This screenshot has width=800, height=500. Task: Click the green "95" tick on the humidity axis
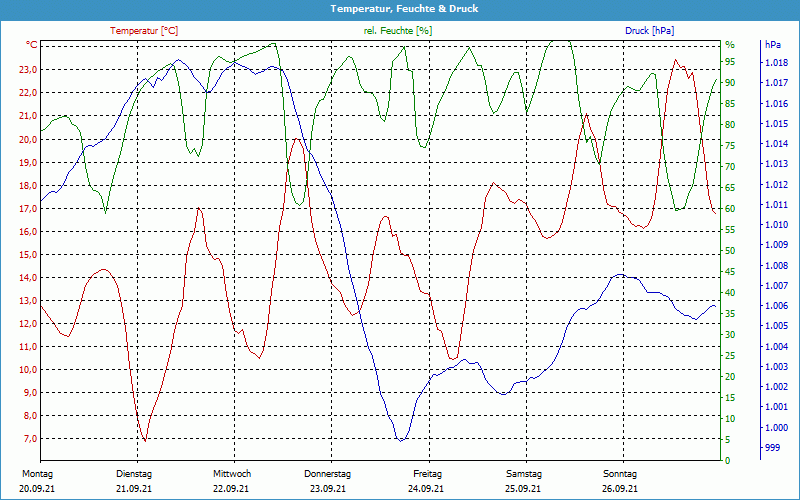[x=730, y=61]
